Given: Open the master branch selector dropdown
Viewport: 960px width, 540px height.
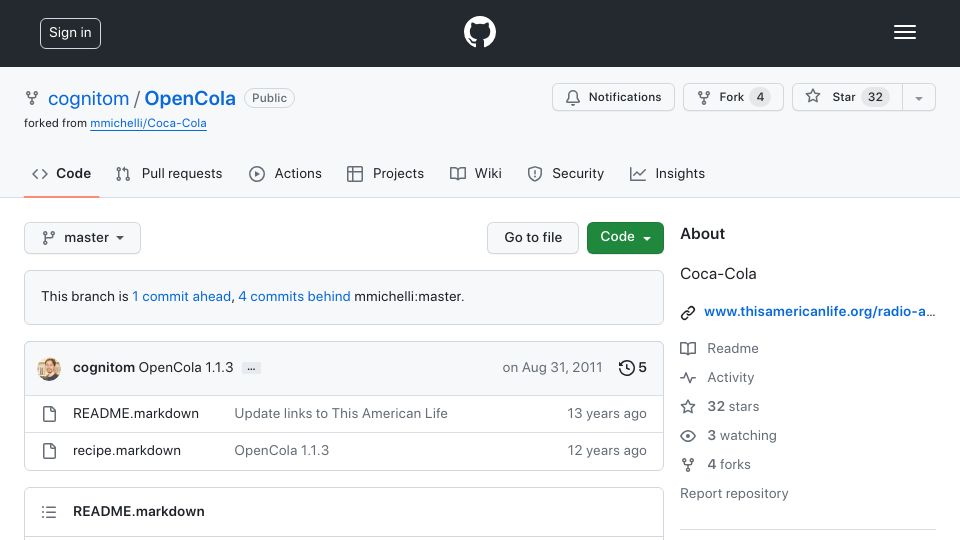Looking at the screenshot, I should [x=83, y=238].
